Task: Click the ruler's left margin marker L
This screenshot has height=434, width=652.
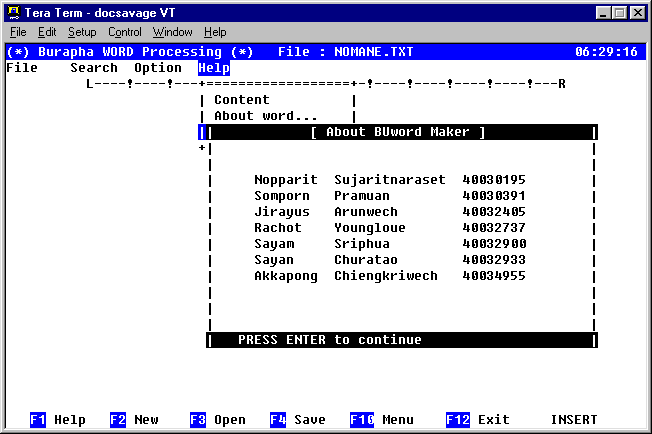Action: coord(89,84)
